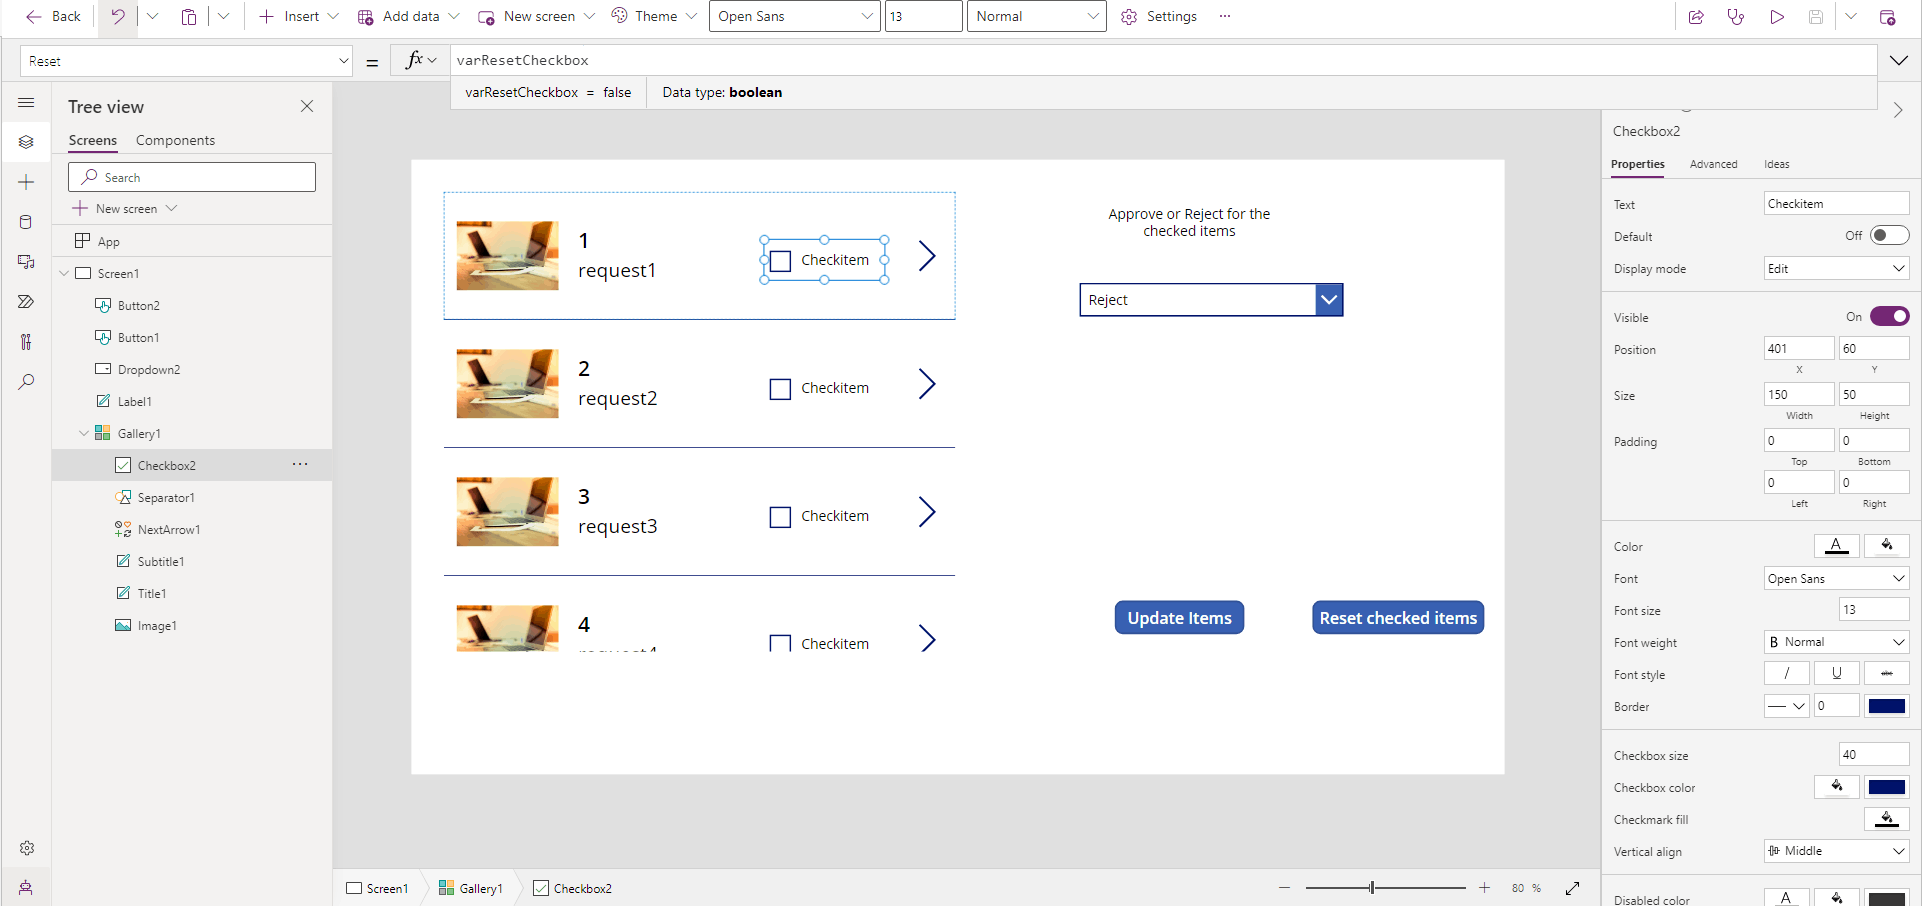Click the Save icon in top bar
The width and height of the screenshot is (1922, 906).
tap(1816, 17)
